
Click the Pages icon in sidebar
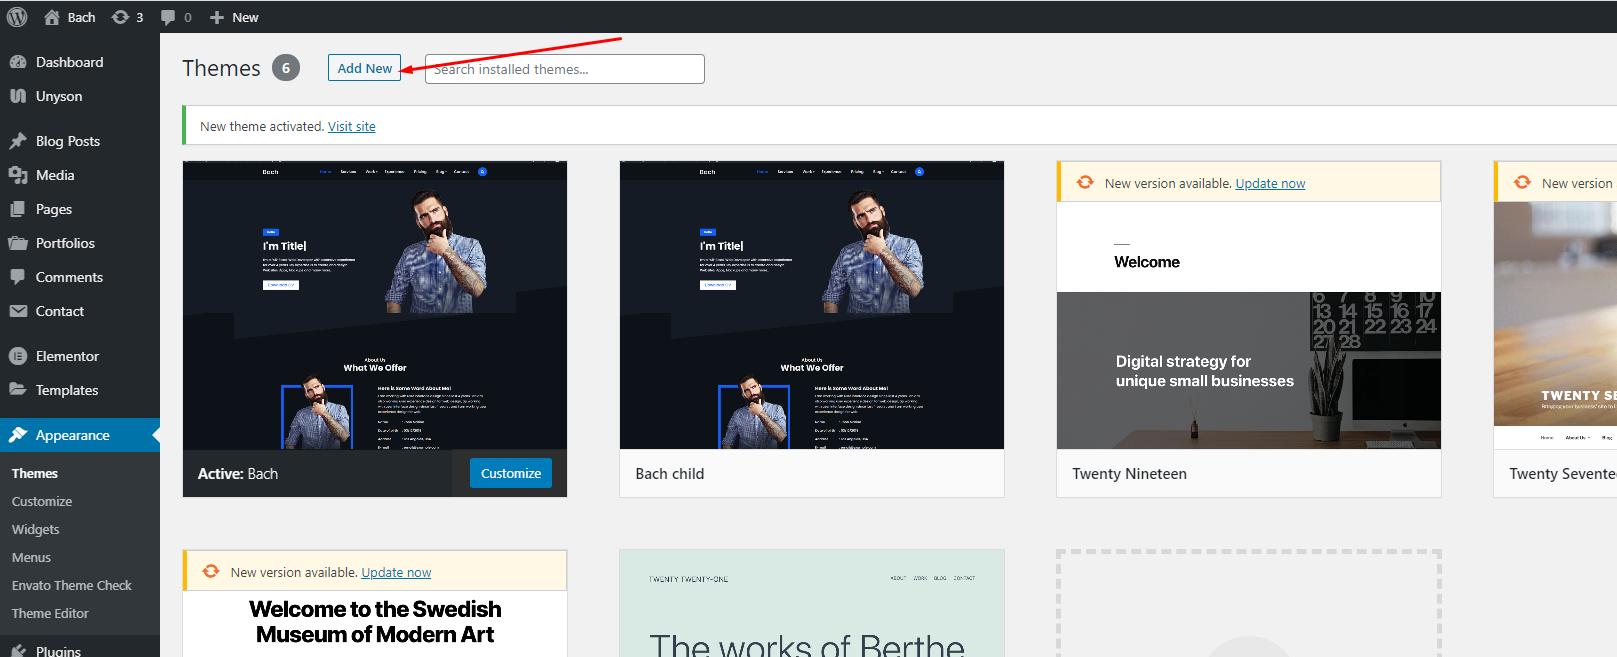point(18,209)
